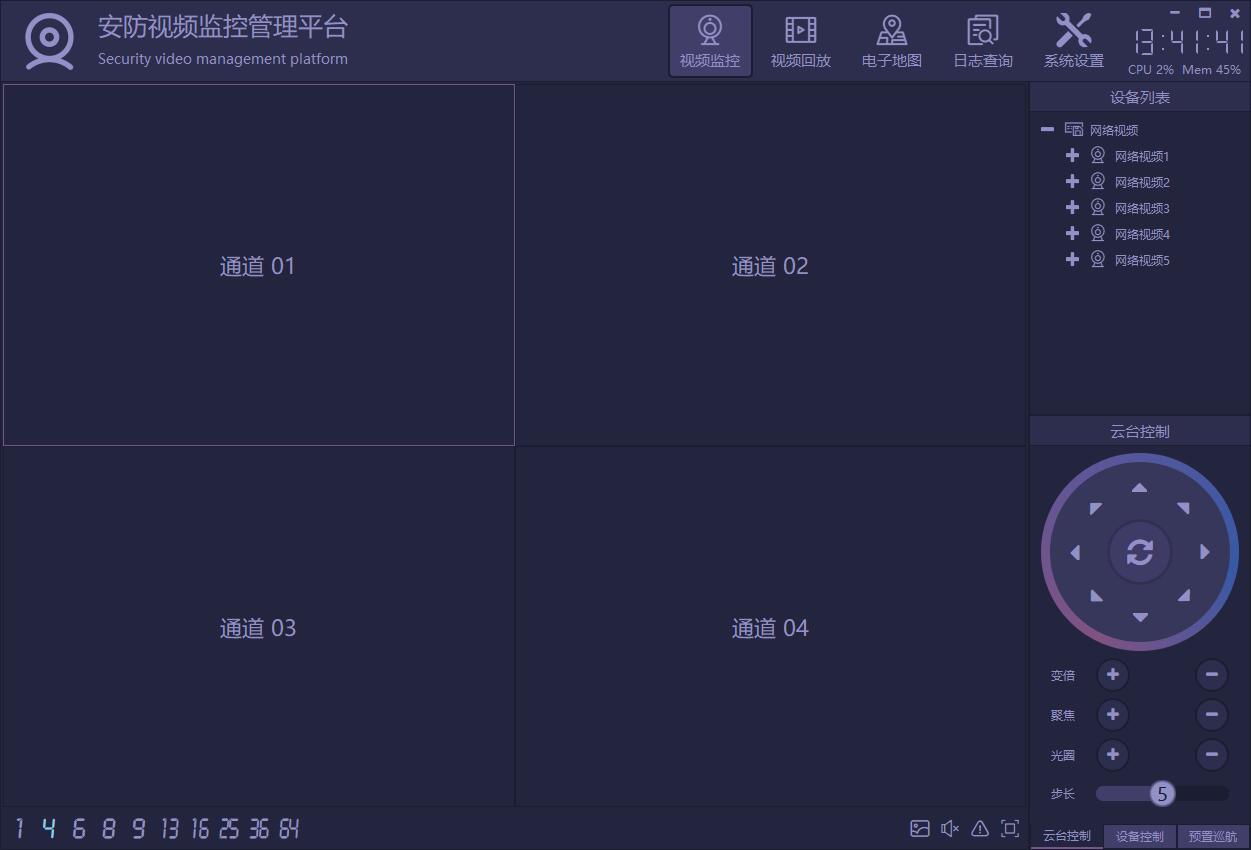Screen dimensions: 1251x850
Task: Switch to 9-channel layout
Action: (138, 828)
